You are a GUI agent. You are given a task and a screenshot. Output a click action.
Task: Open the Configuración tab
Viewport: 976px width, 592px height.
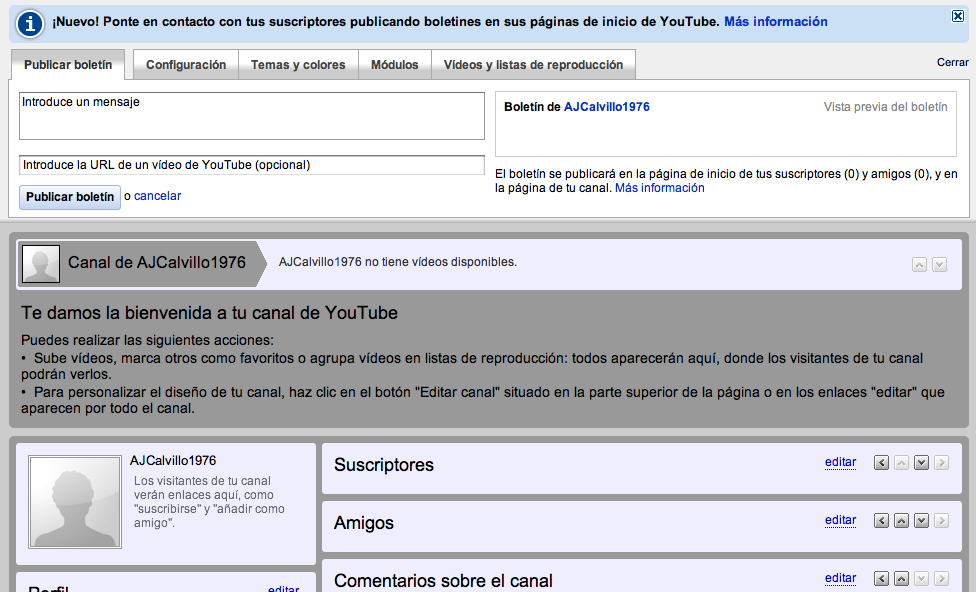(x=186, y=65)
